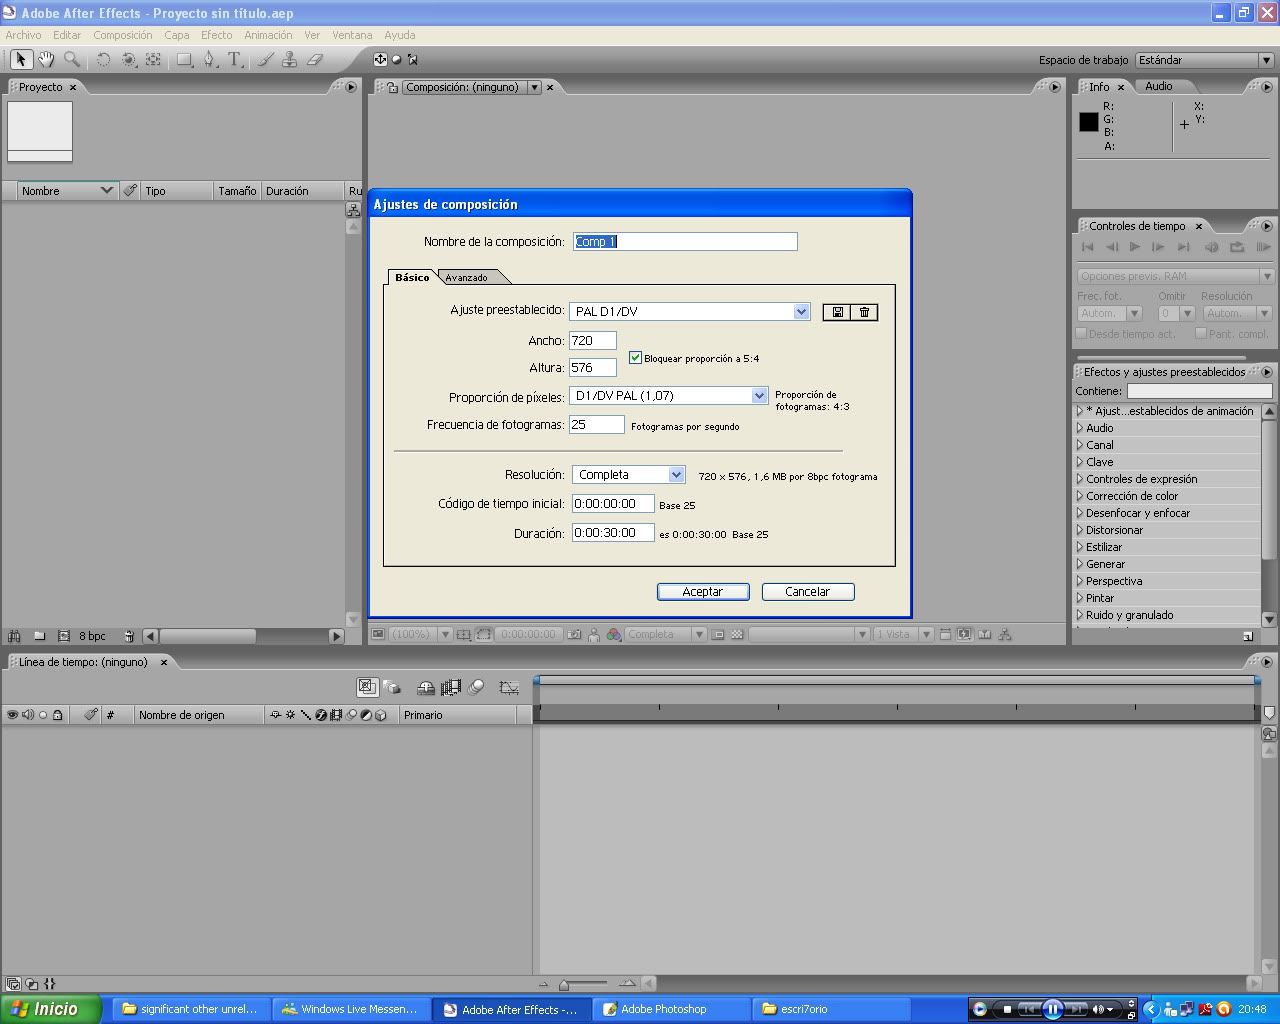Viewport: 1280px width, 1024px height.
Task: Click the draft 3D icon in timeline
Action: pyautogui.click(x=392, y=687)
